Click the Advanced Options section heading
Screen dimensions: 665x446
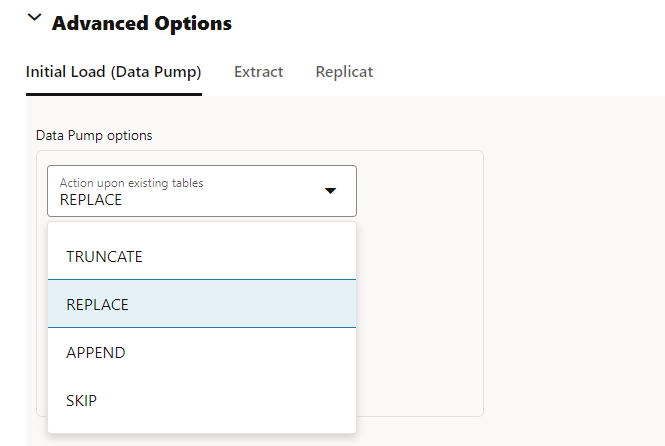(x=142, y=22)
